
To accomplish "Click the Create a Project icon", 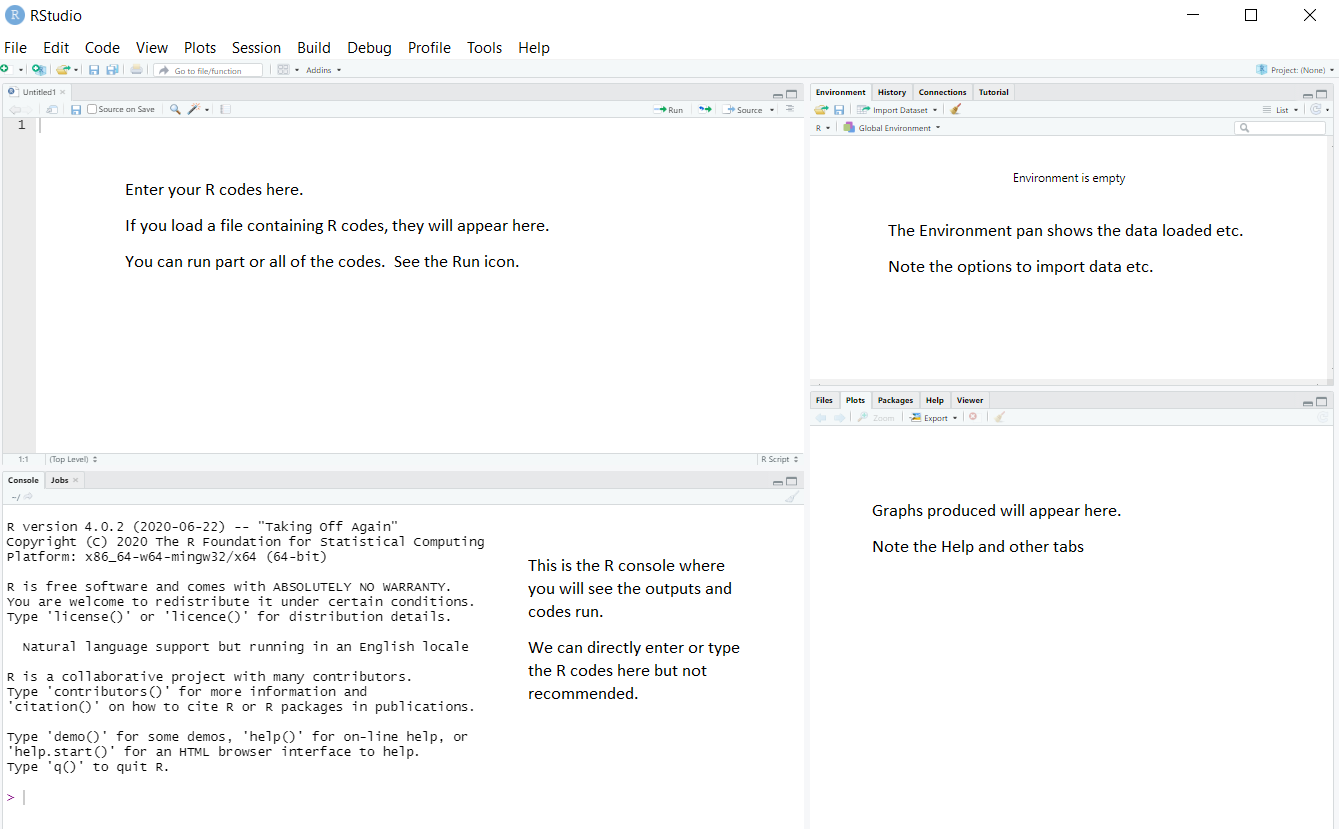I will (x=38, y=70).
